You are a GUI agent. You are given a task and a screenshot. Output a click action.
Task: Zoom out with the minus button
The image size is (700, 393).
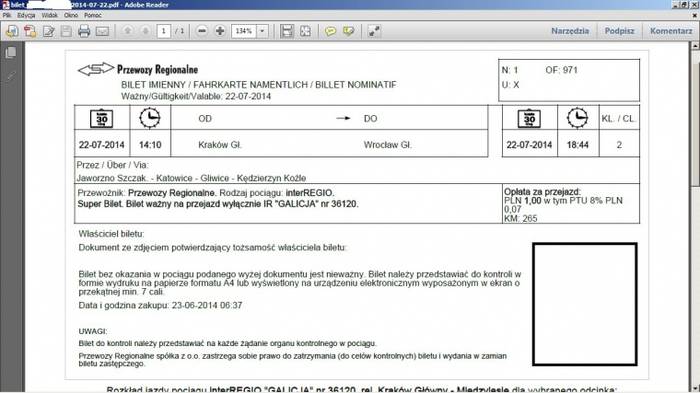pos(202,31)
